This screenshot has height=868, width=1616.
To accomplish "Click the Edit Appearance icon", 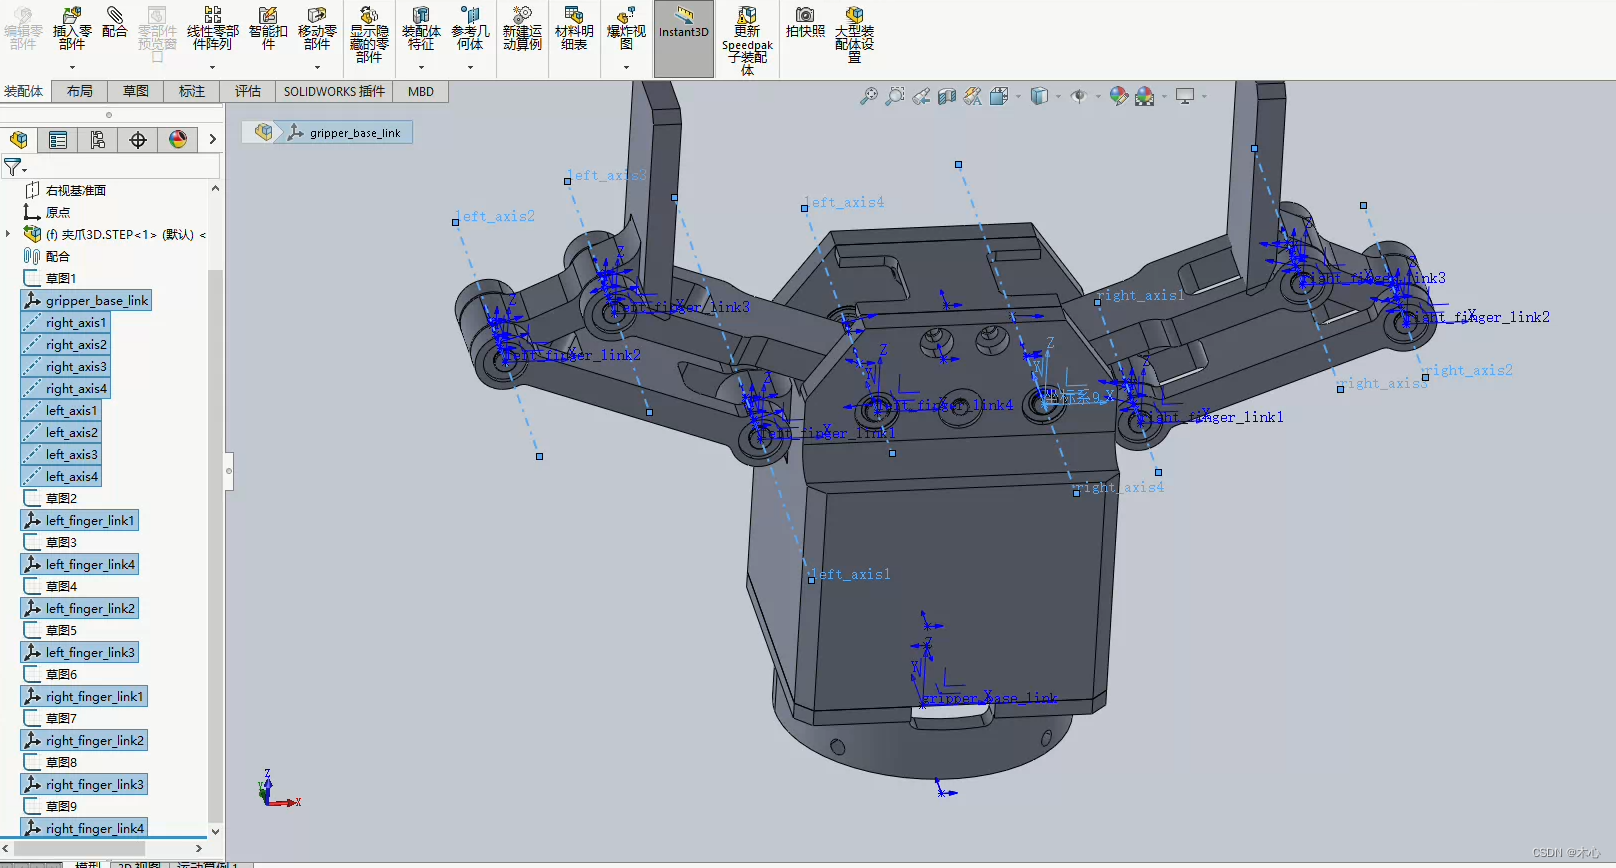I will (1119, 96).
